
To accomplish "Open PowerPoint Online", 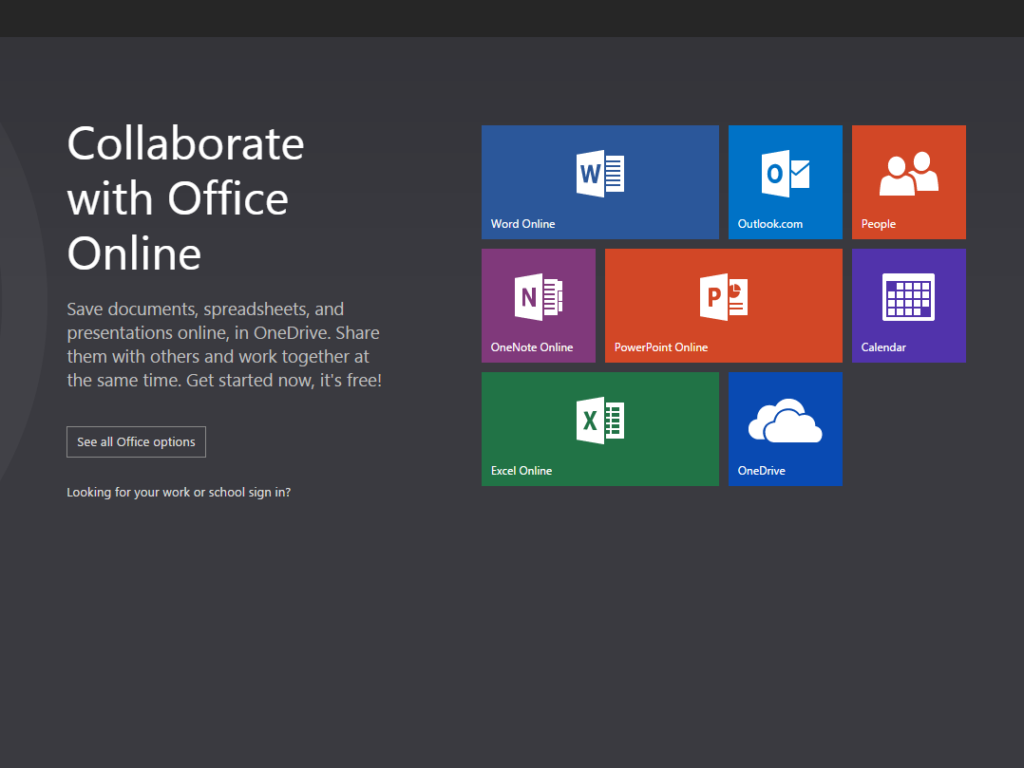I will pyautogui.click(x=723, y=305).
